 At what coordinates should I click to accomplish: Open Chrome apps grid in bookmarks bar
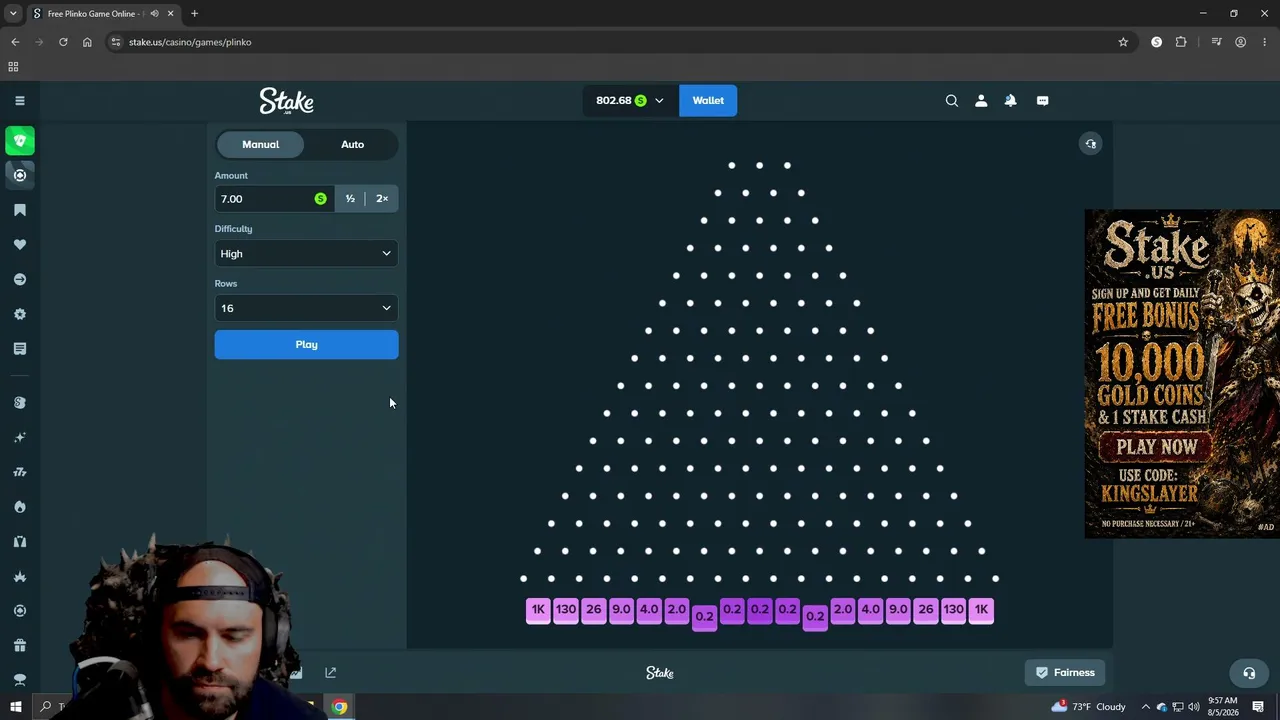tap(13, 67)
